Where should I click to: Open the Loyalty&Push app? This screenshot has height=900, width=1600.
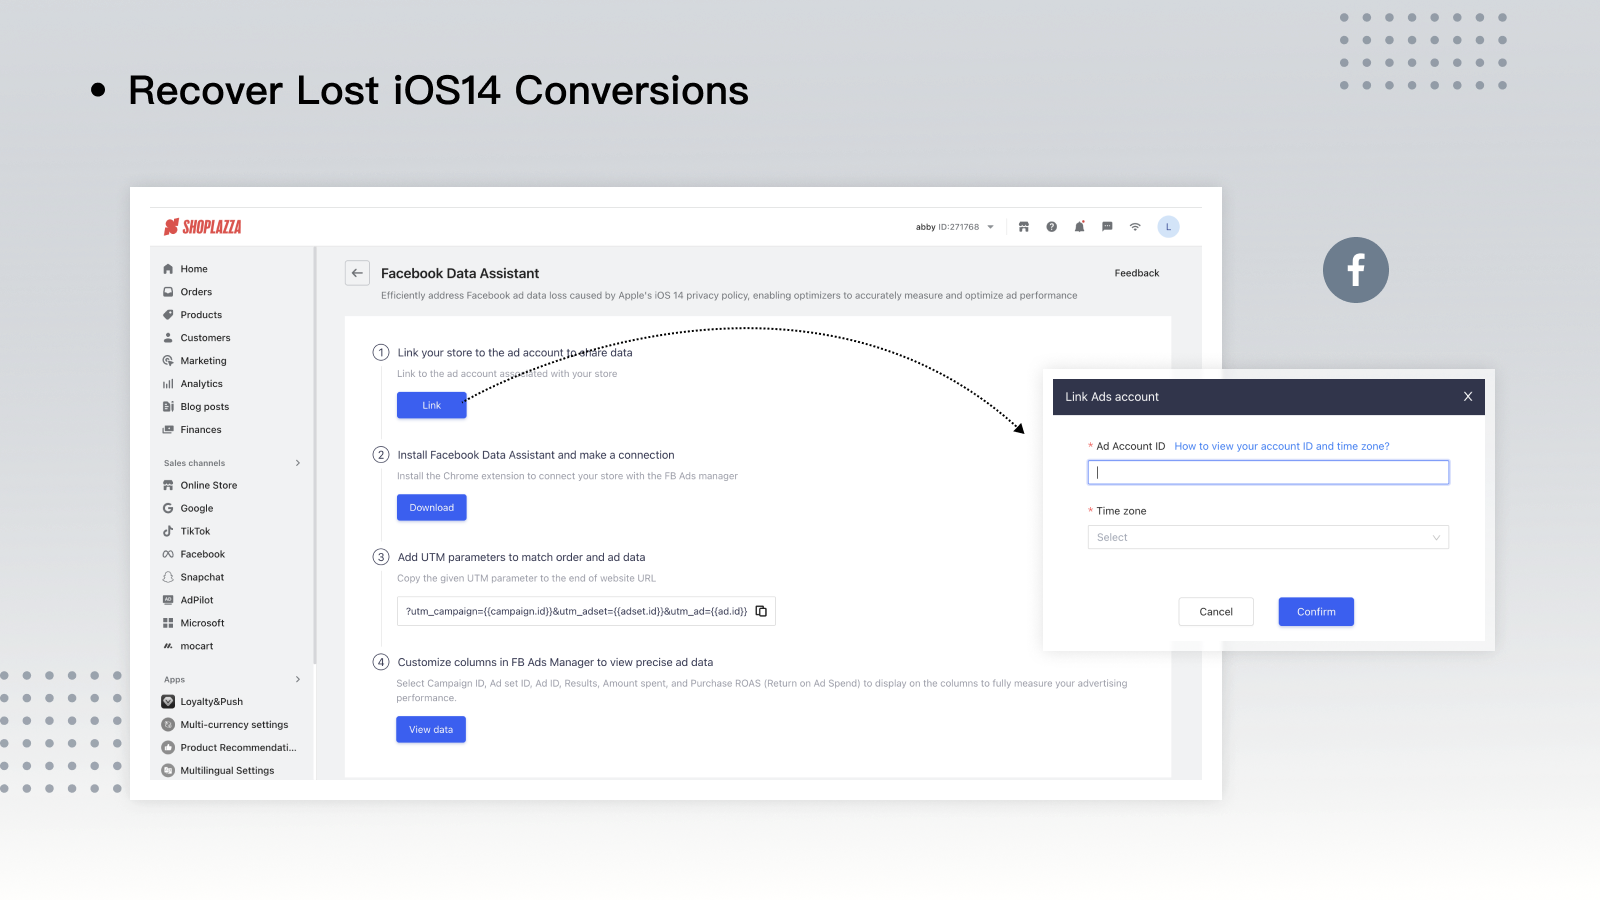[211, 702]
